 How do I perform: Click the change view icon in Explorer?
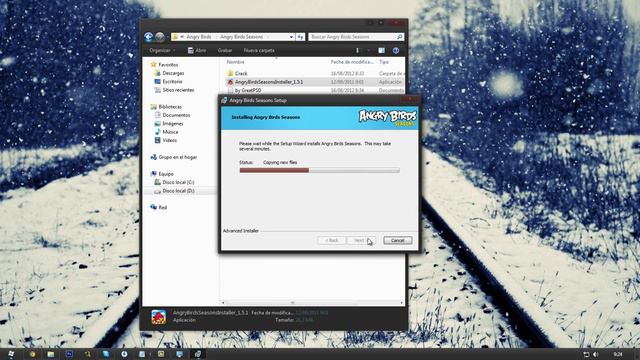357,51
